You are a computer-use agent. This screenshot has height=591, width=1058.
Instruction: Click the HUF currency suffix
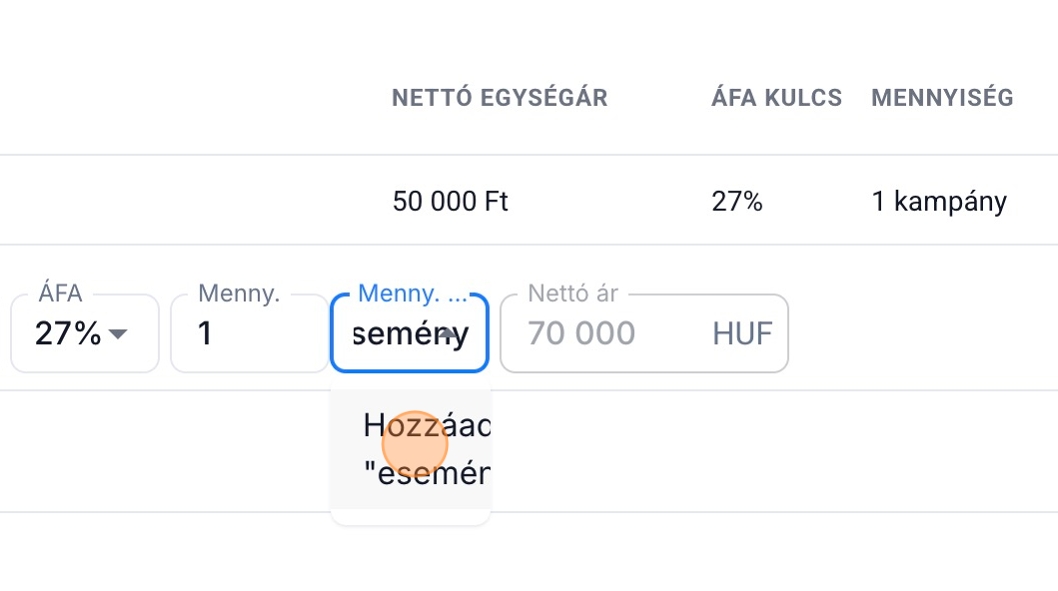[x=742, y=333]
